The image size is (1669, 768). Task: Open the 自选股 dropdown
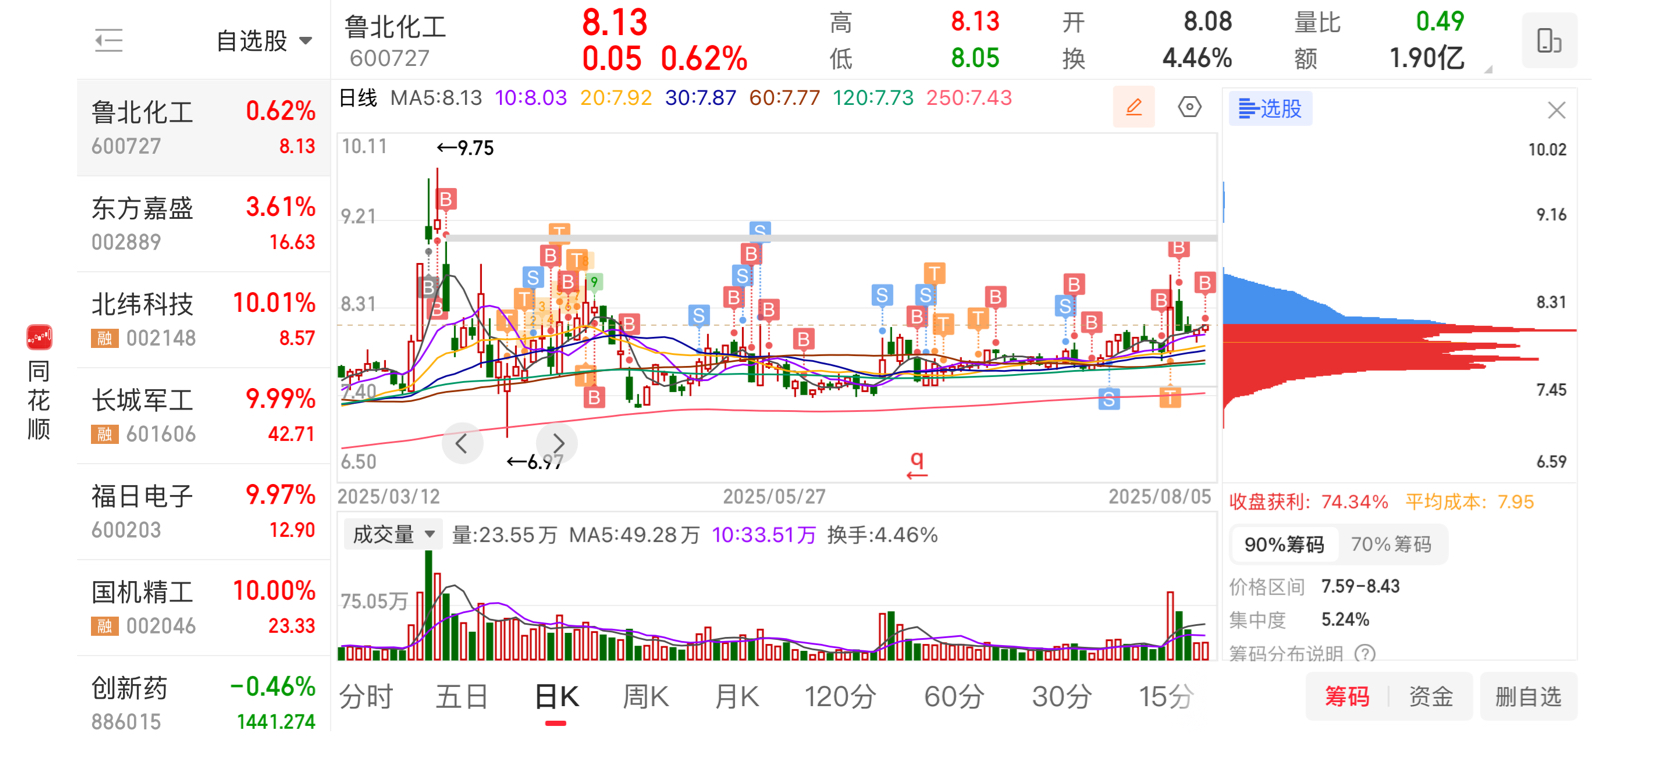264,41
